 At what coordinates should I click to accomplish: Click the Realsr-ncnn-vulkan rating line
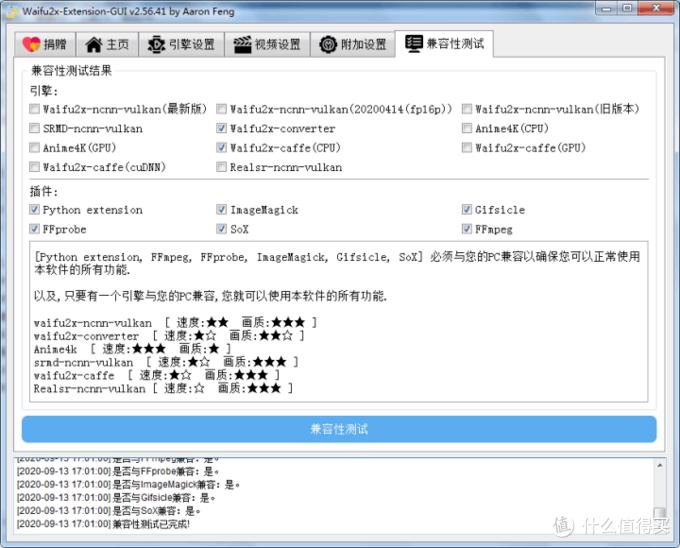tap(163, 388)
